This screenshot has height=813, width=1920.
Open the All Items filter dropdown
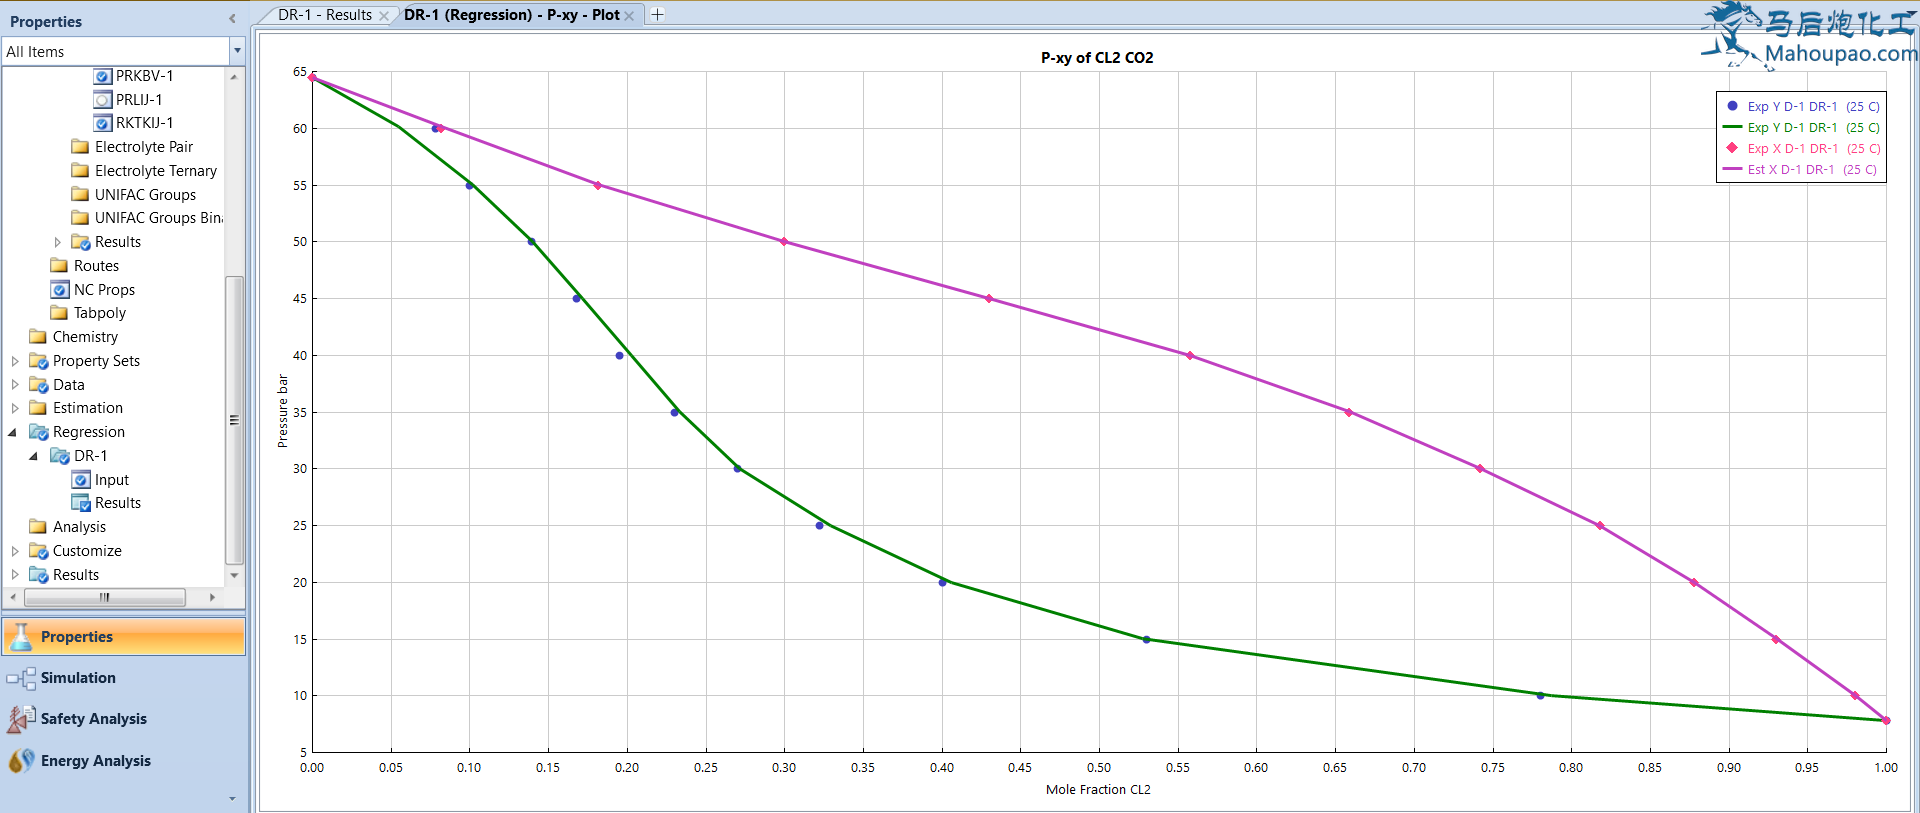[x=237, y=51]
